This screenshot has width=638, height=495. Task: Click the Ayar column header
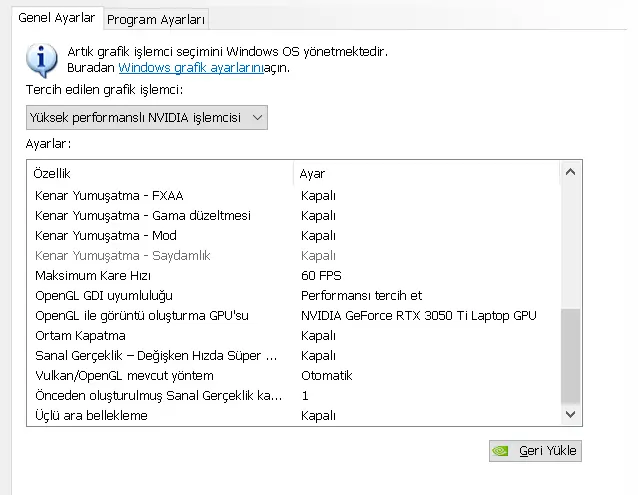coord(427,174)
